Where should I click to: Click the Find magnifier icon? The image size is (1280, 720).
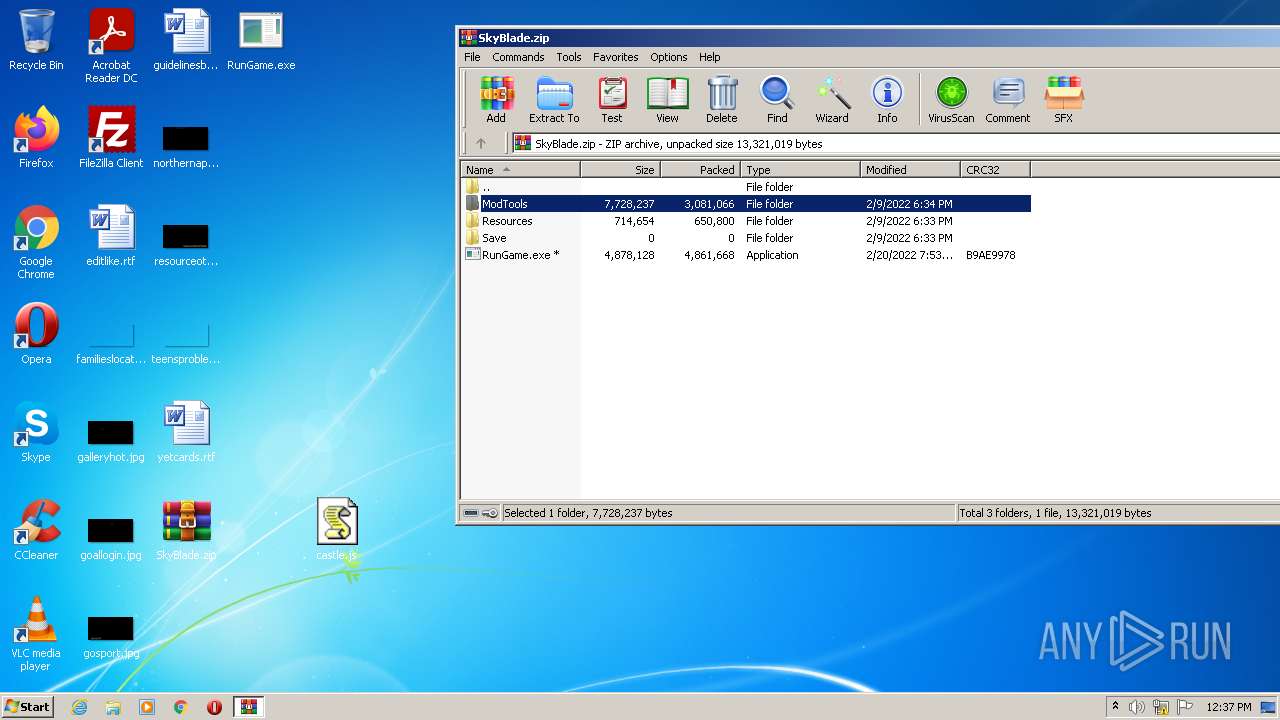pyautogui.click(x=777, y=100)
